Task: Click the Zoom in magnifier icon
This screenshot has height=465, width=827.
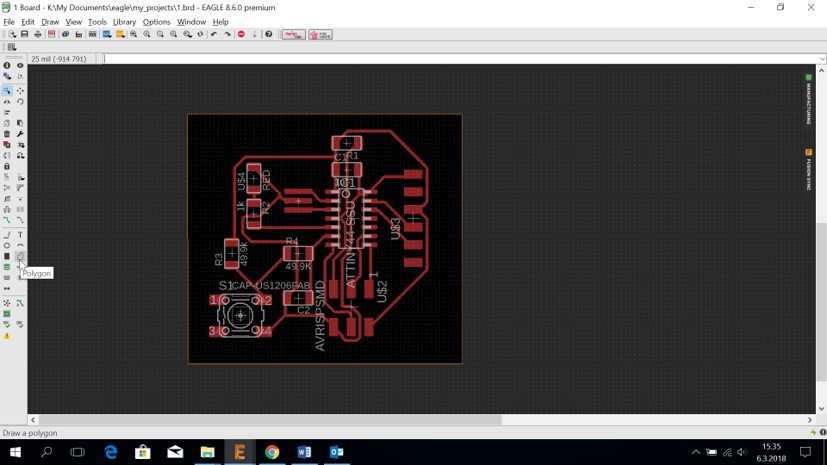Action: pyautogui.click(x=147, y=34)
